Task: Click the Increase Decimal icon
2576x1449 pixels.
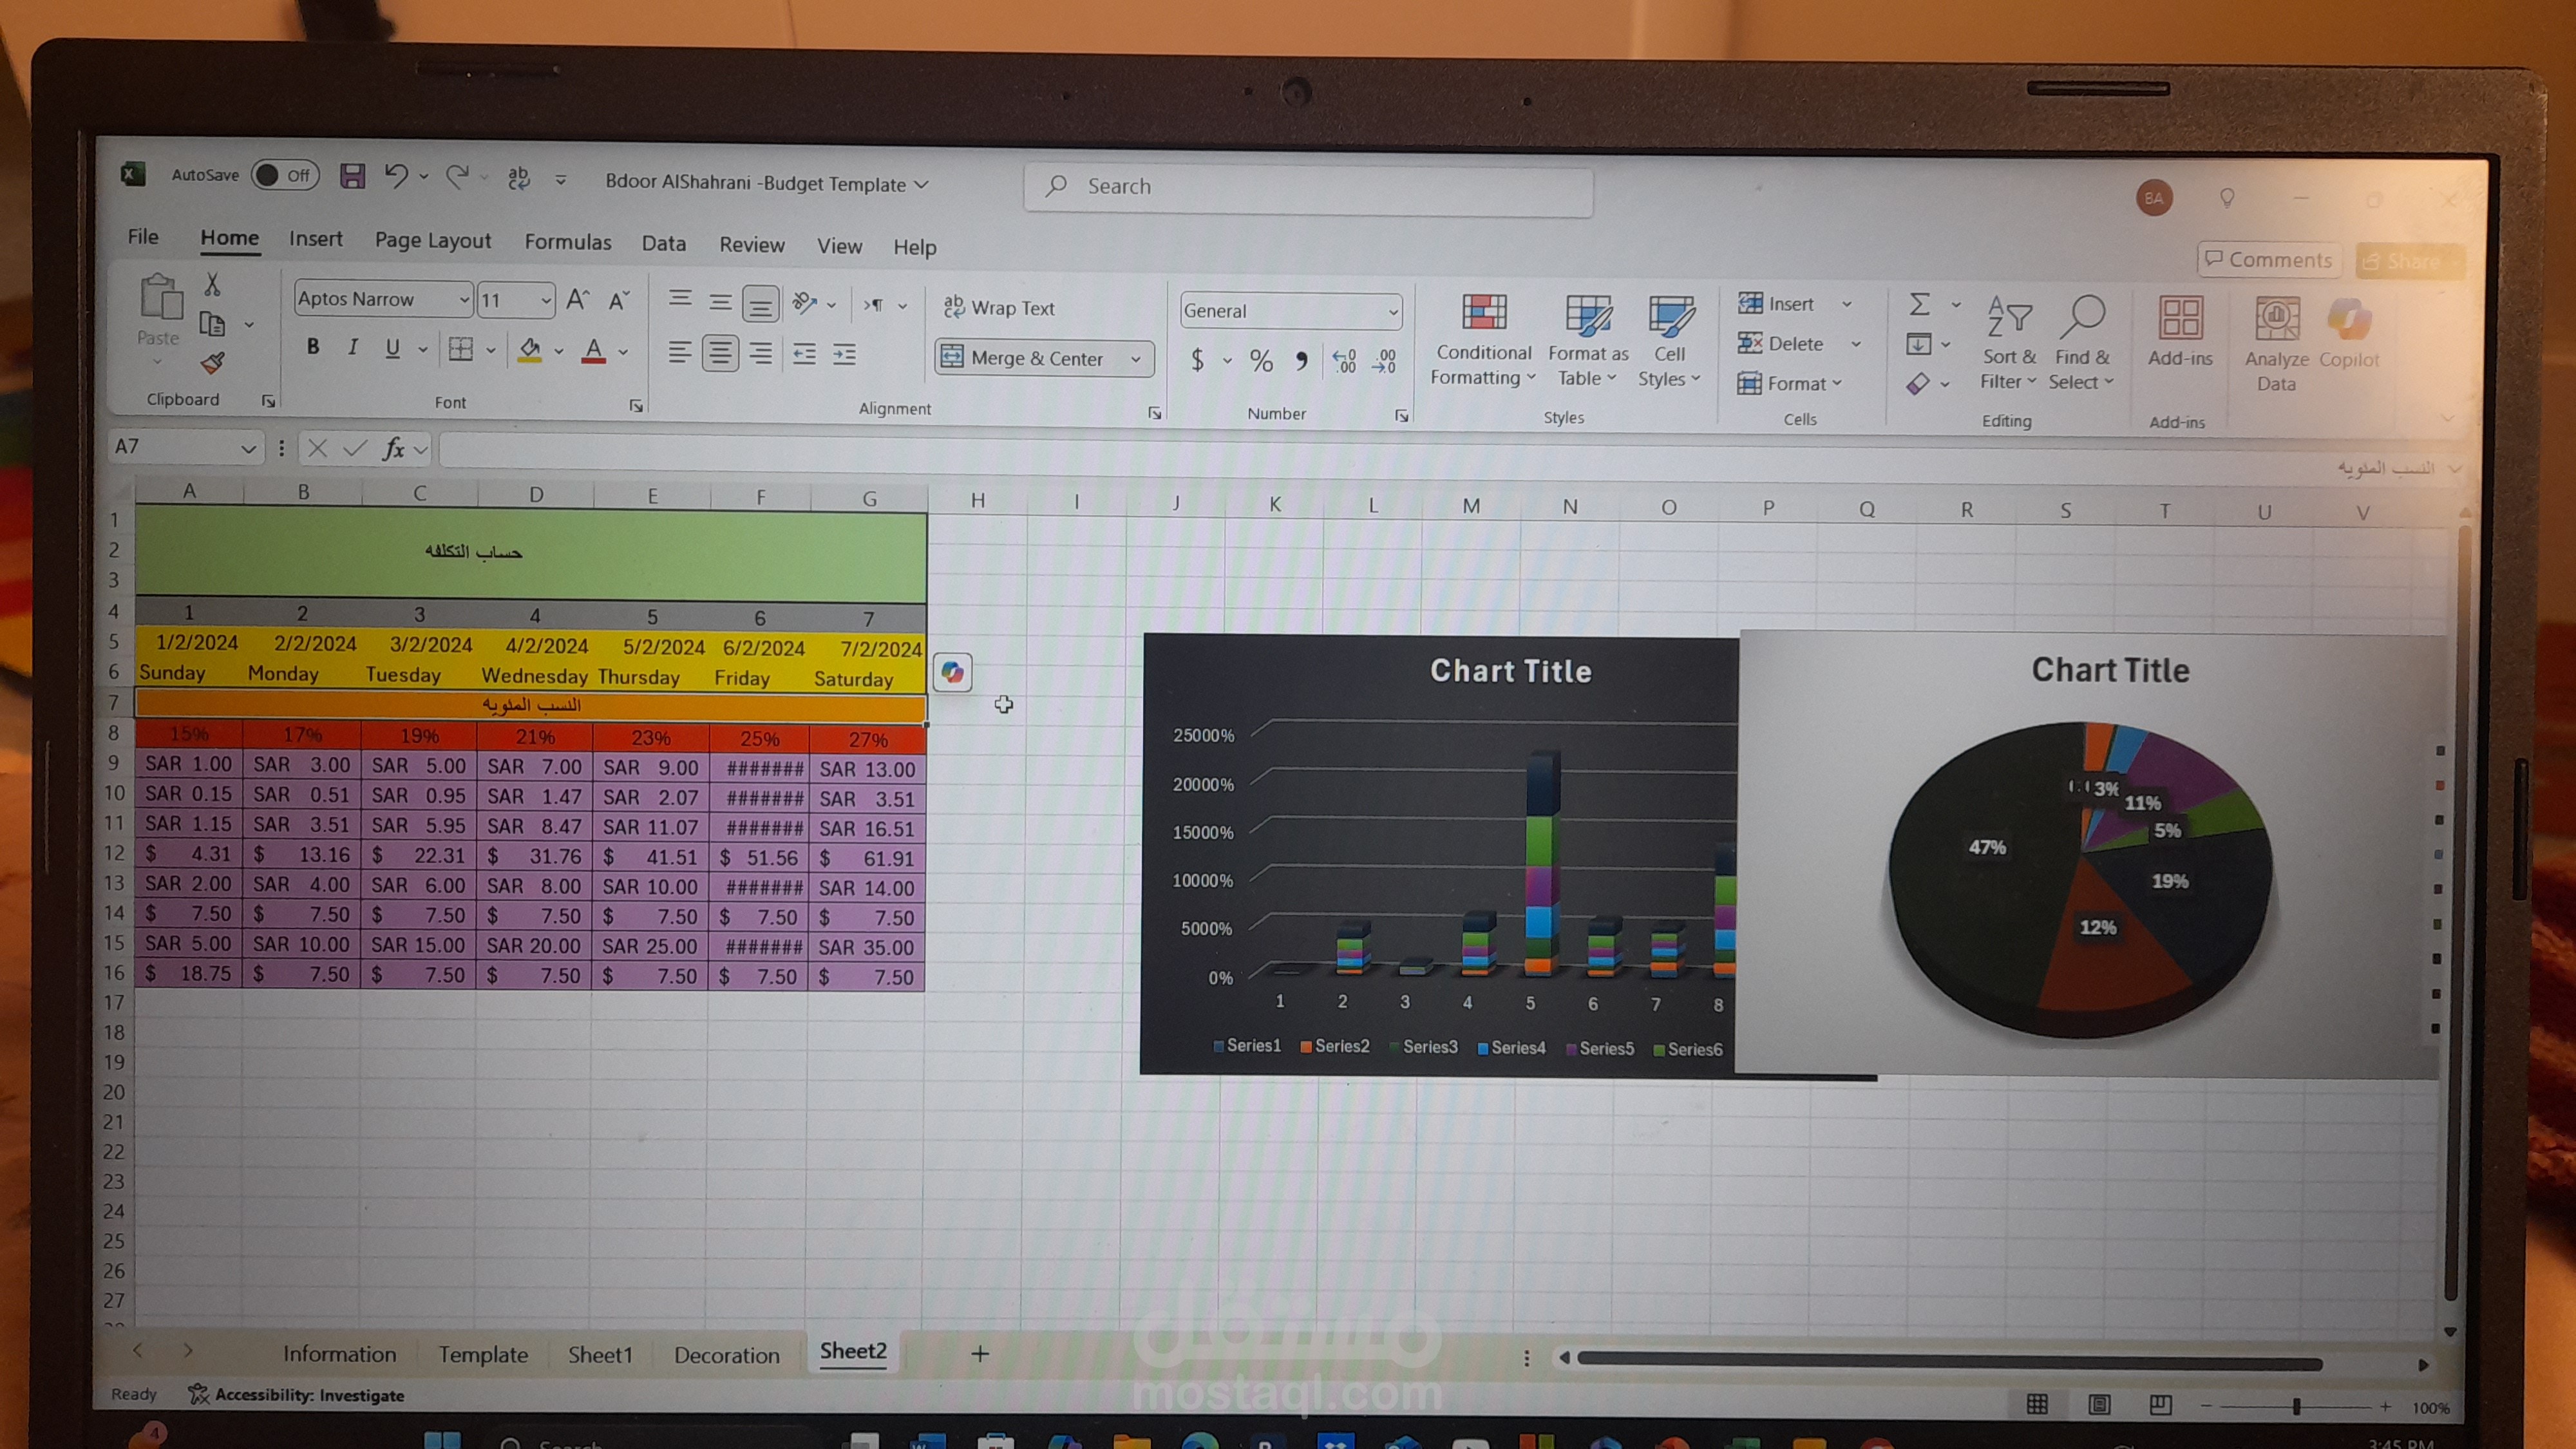Action: [x=1345, y=361]
